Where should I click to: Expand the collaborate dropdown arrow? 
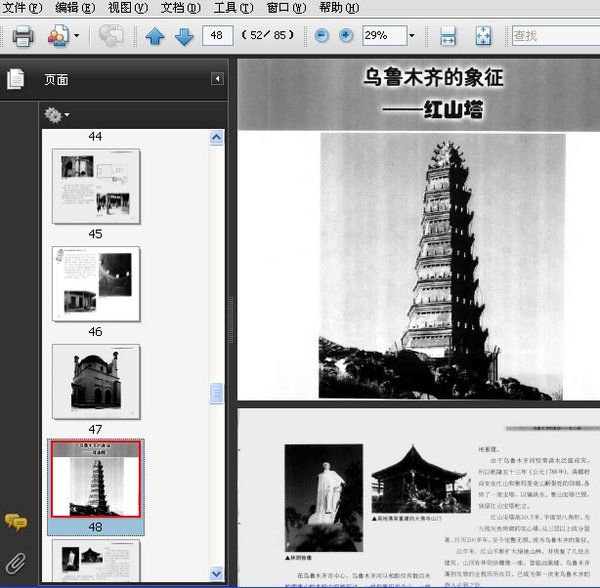(77, 36)
